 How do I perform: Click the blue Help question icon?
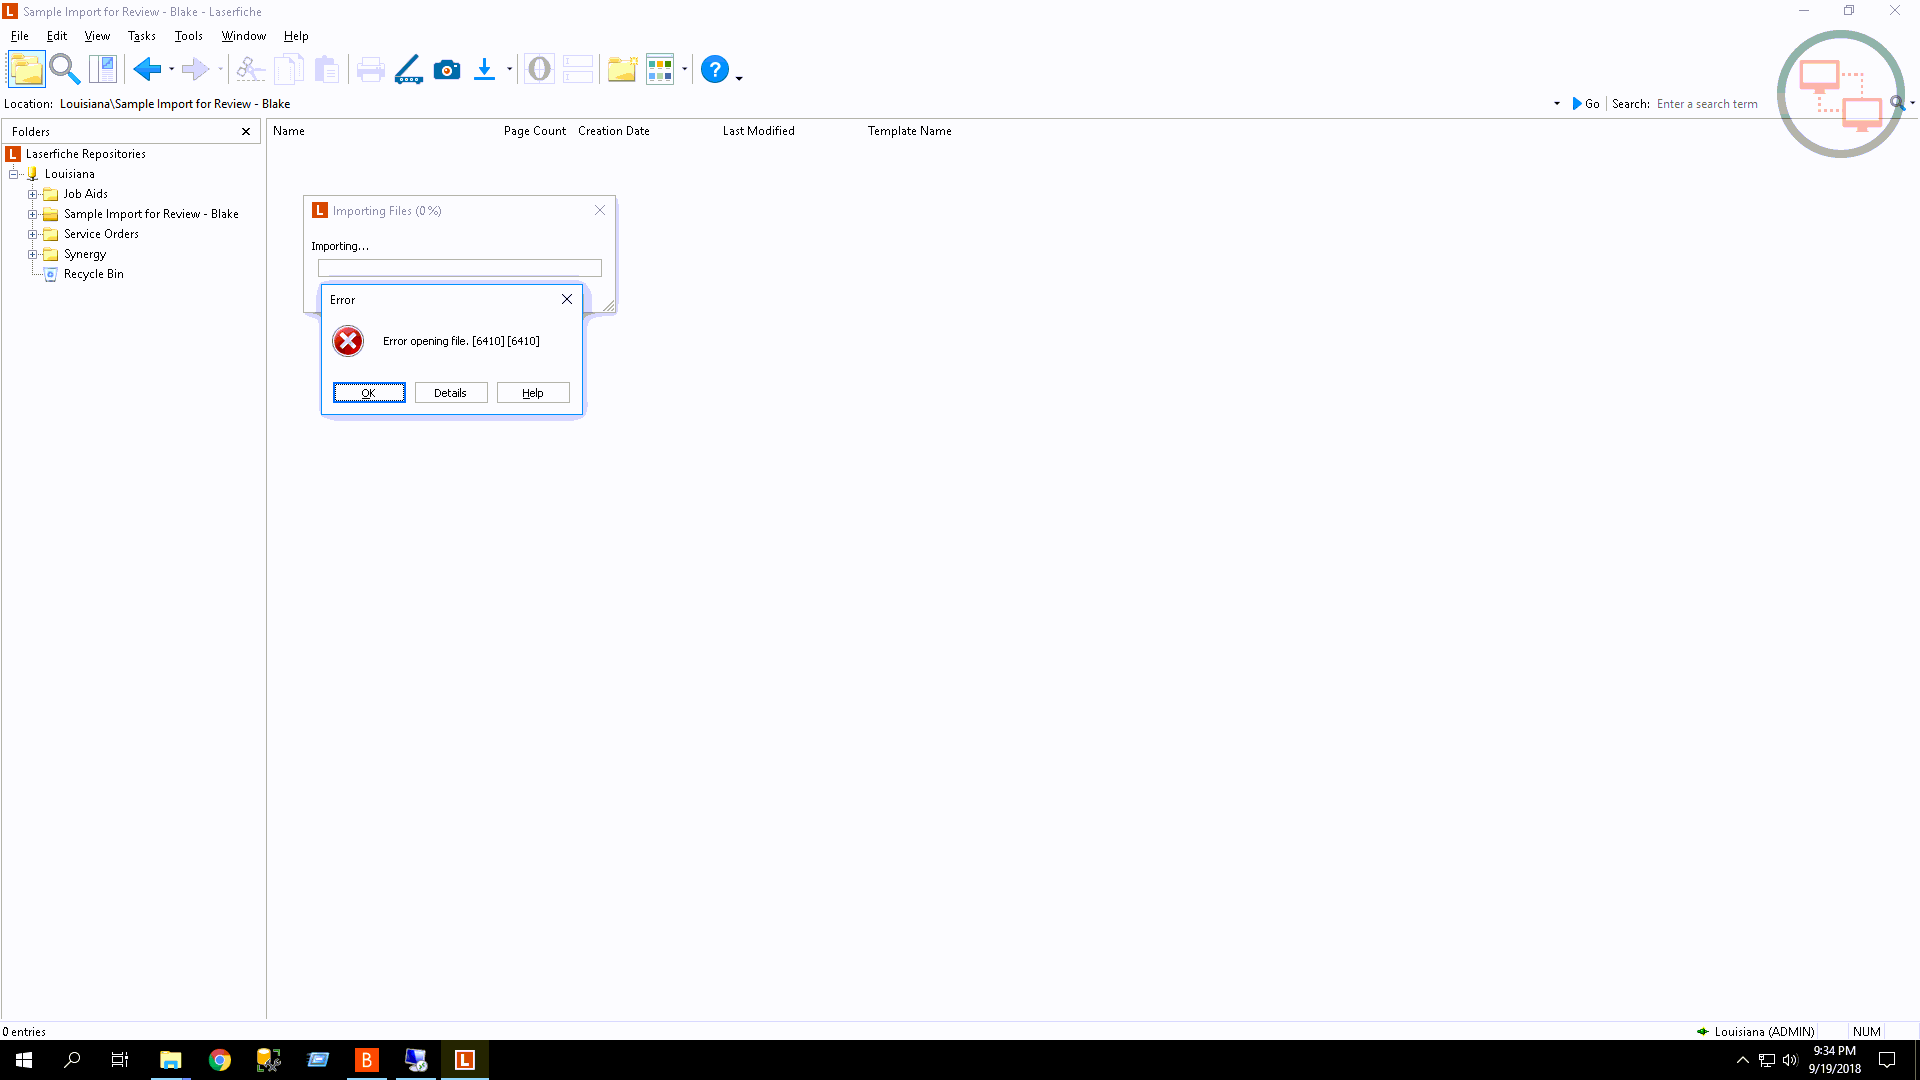pyautogui.click(x=714, y=69)
